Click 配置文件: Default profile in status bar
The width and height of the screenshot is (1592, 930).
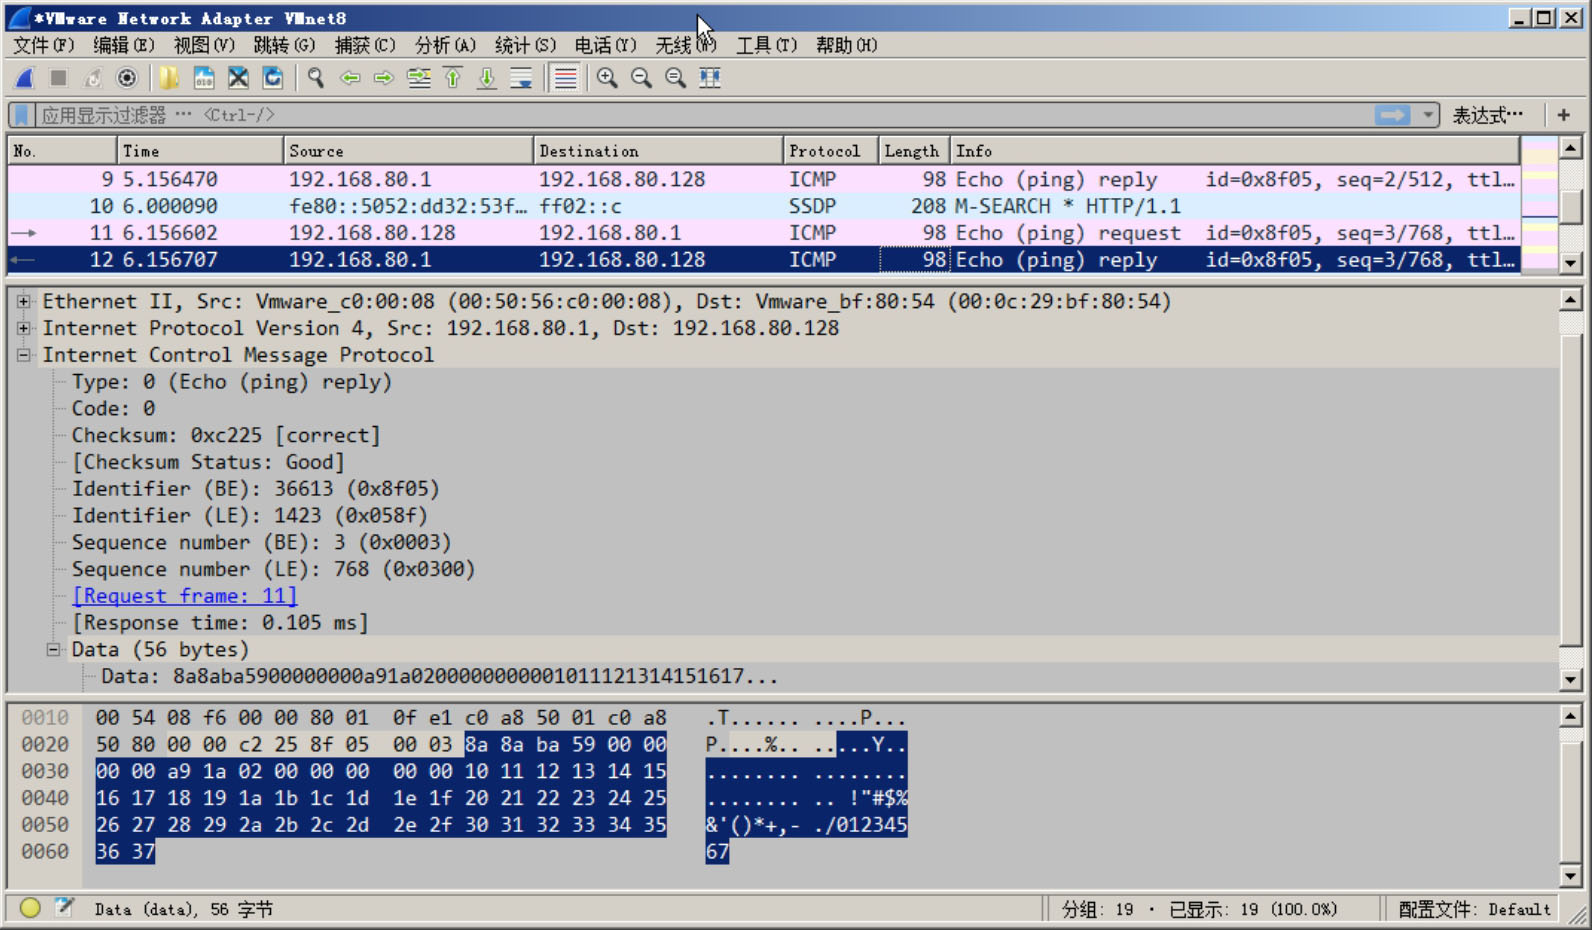(1474, 909)
